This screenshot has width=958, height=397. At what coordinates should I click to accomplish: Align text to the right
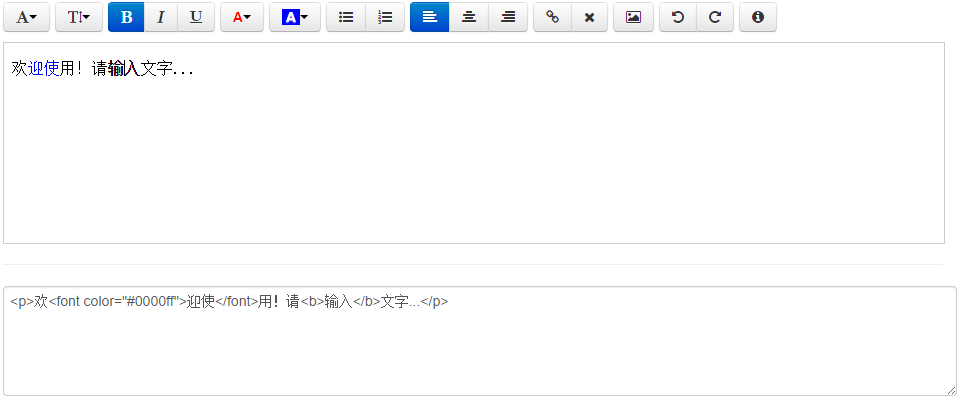[x=508, y=17]
